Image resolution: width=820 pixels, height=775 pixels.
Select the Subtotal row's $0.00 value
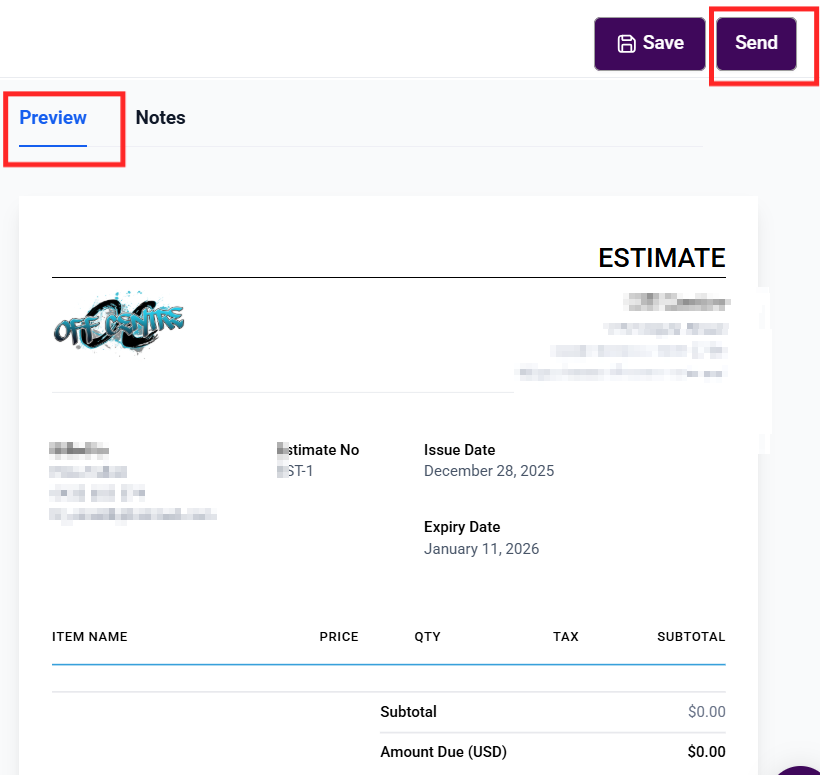[x=706, y=712]
